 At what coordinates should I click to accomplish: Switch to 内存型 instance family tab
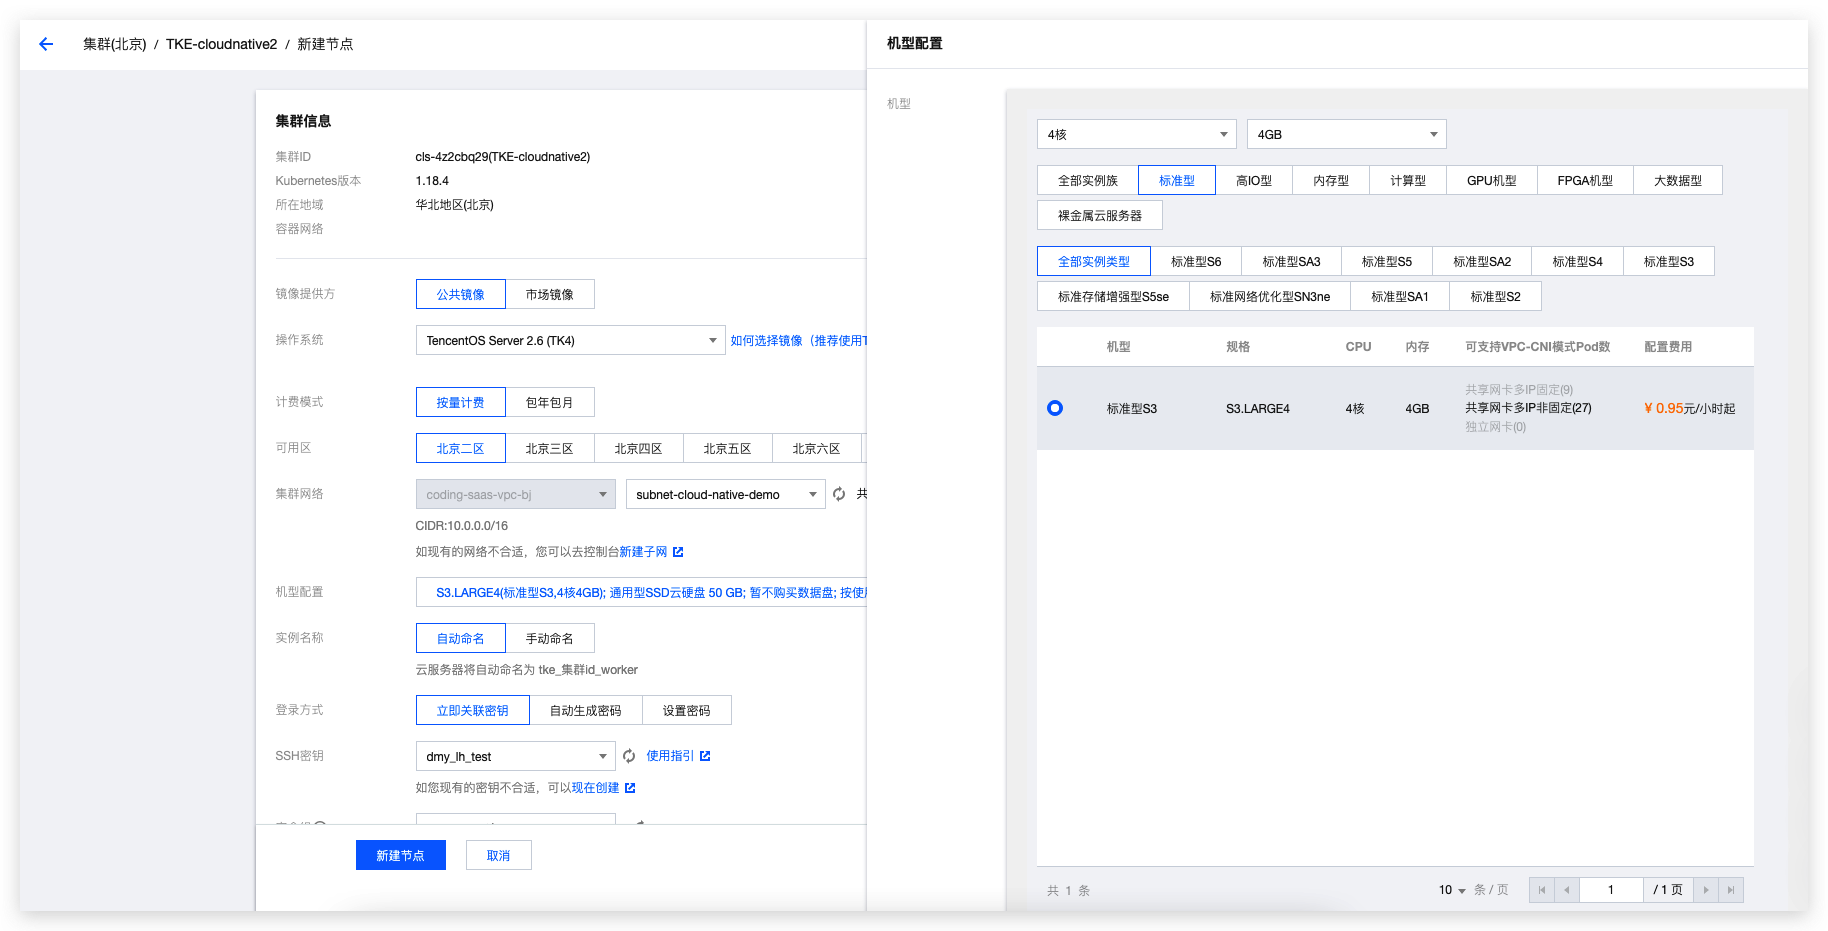1331,180
